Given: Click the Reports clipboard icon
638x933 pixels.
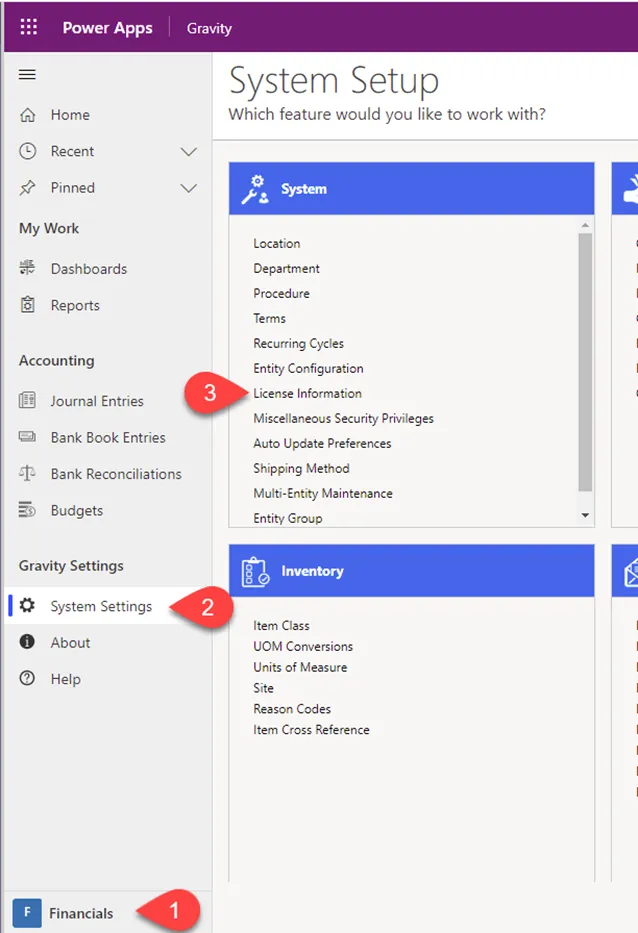Looking at the screenshot, I should pyautogui.click(x=27, y=305).
